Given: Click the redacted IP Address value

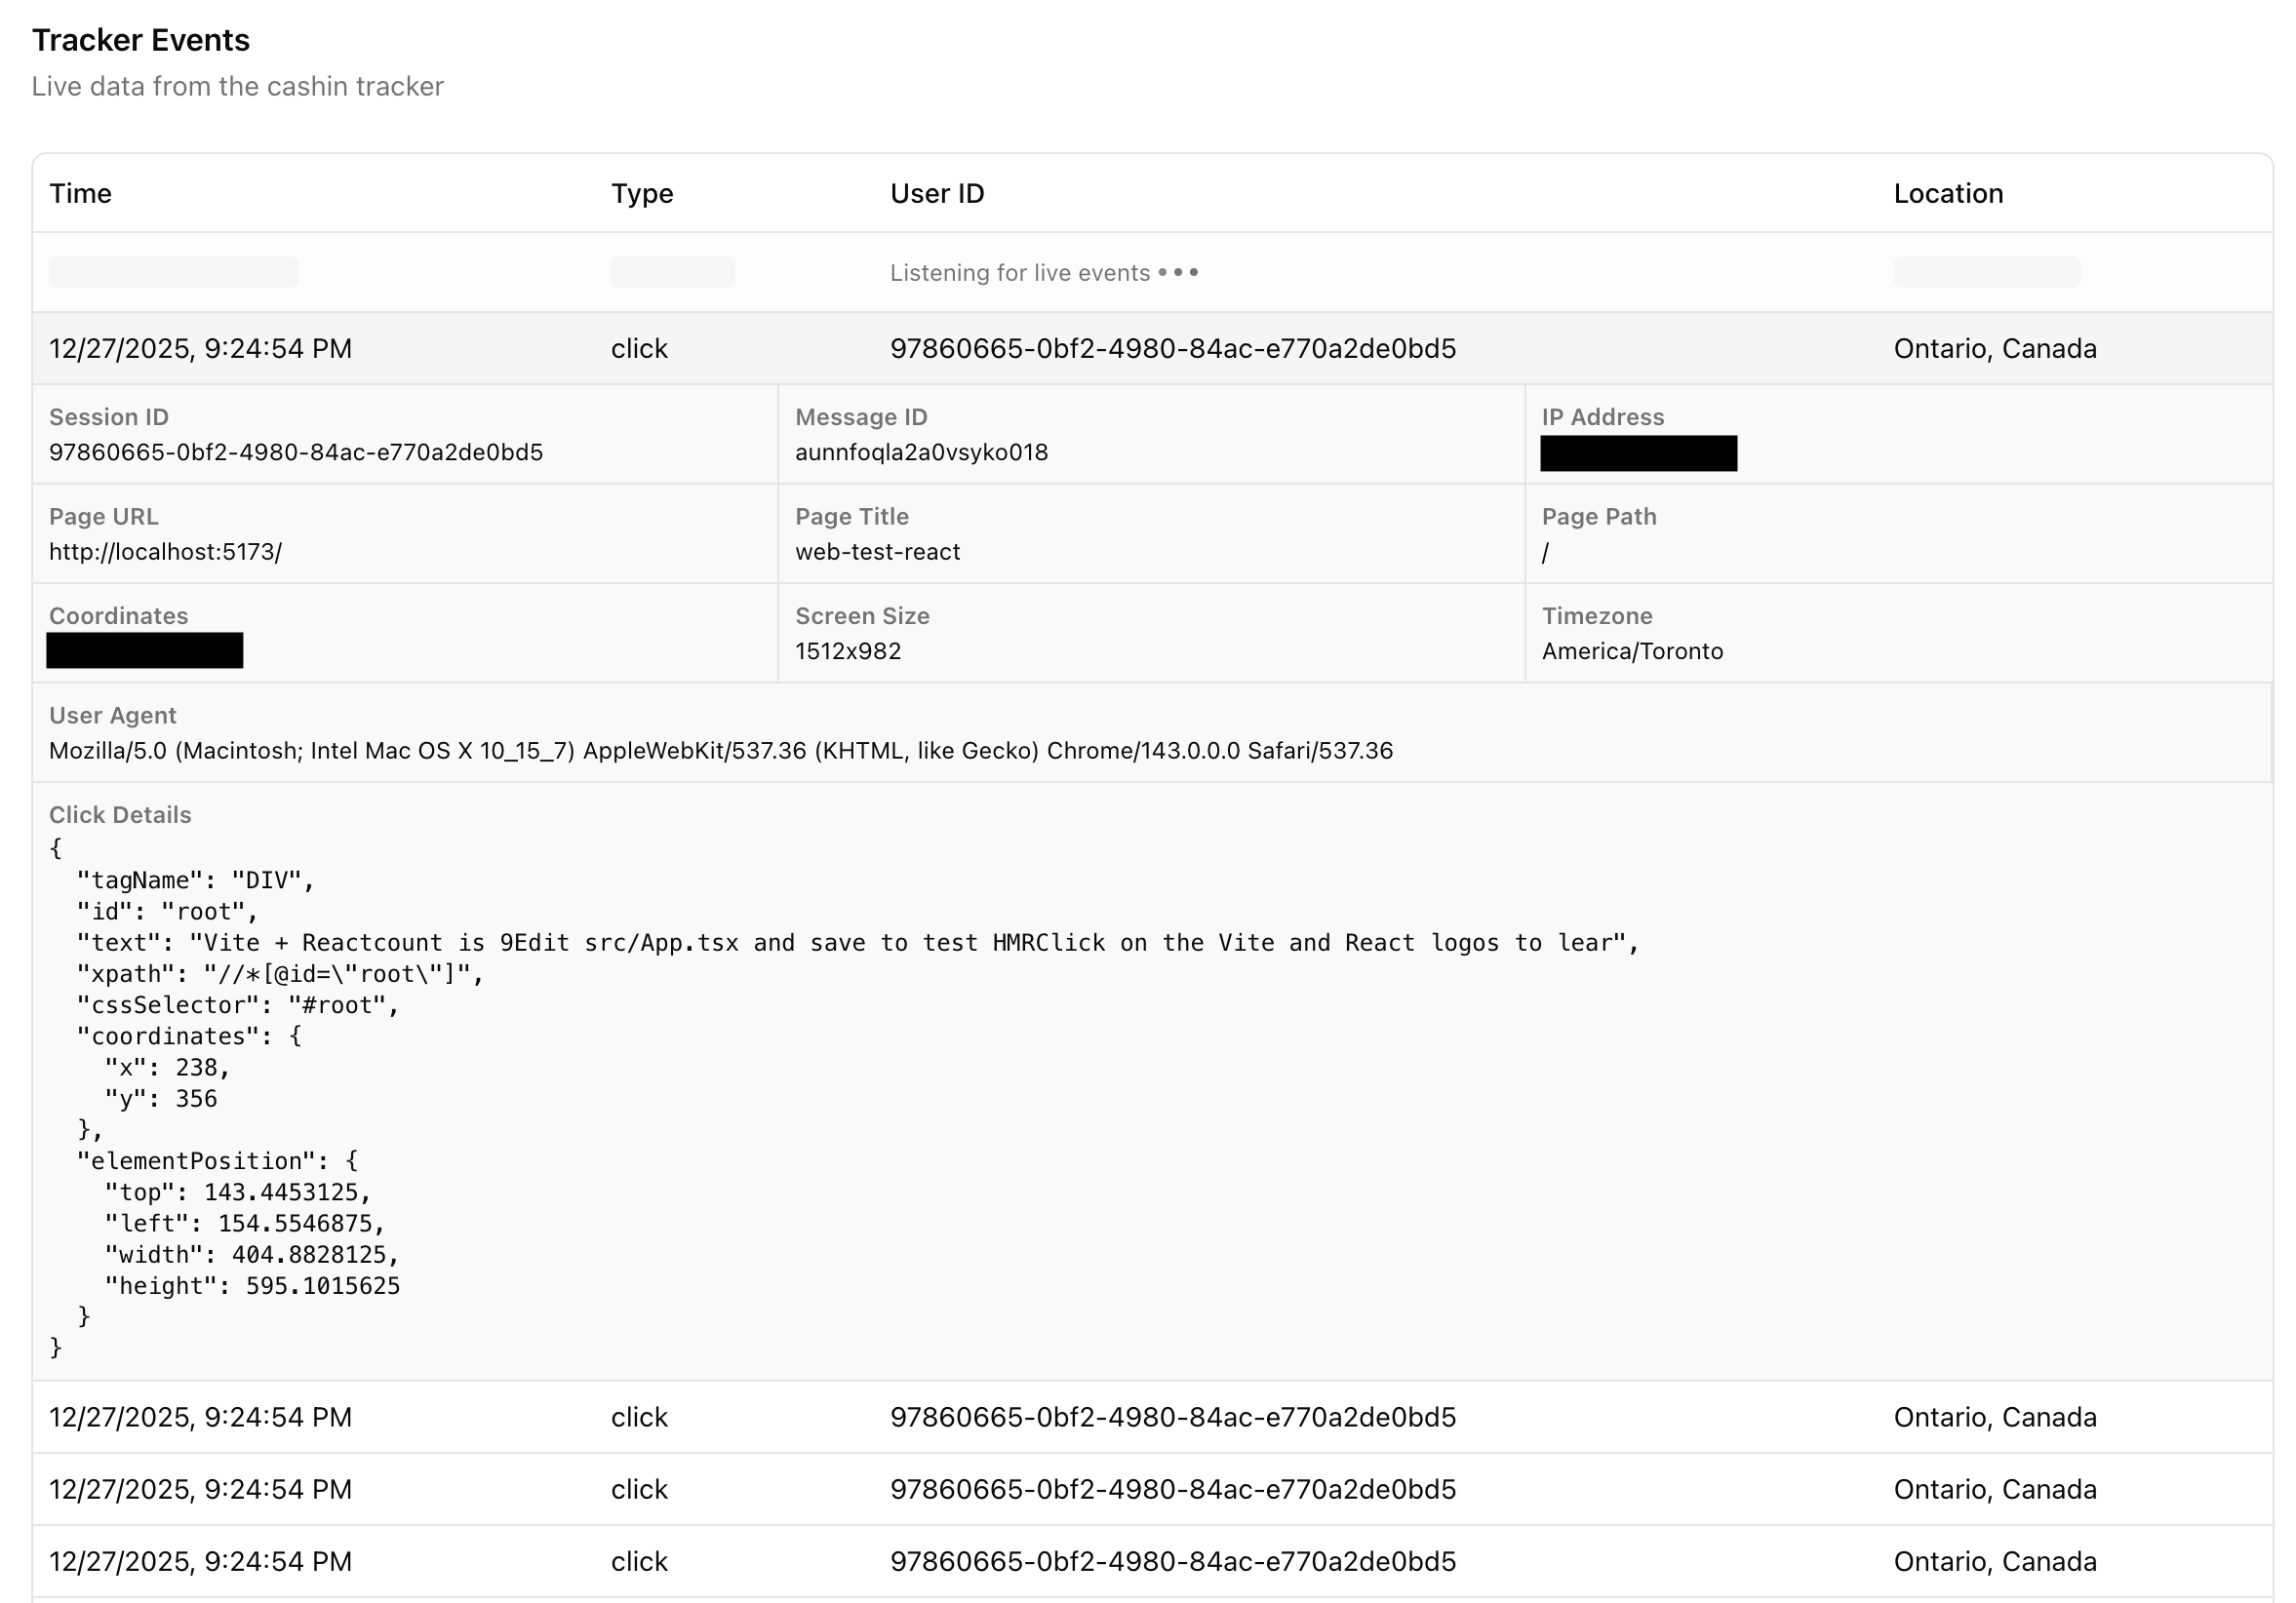Looking at the screenshot, I should click(x=1638, y=453).
